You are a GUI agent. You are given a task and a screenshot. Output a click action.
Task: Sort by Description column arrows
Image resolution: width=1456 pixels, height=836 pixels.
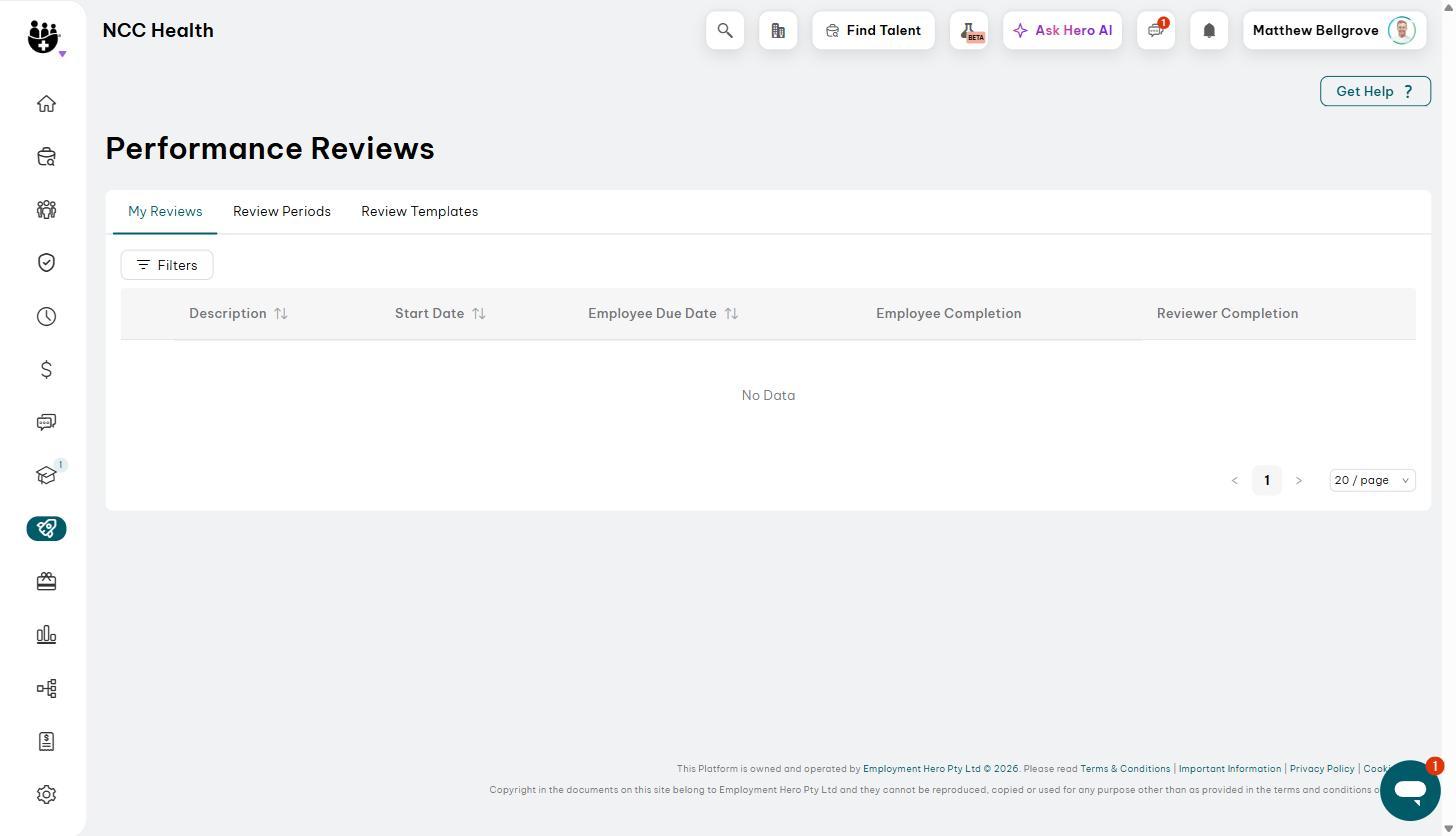(x=281, y=314)
